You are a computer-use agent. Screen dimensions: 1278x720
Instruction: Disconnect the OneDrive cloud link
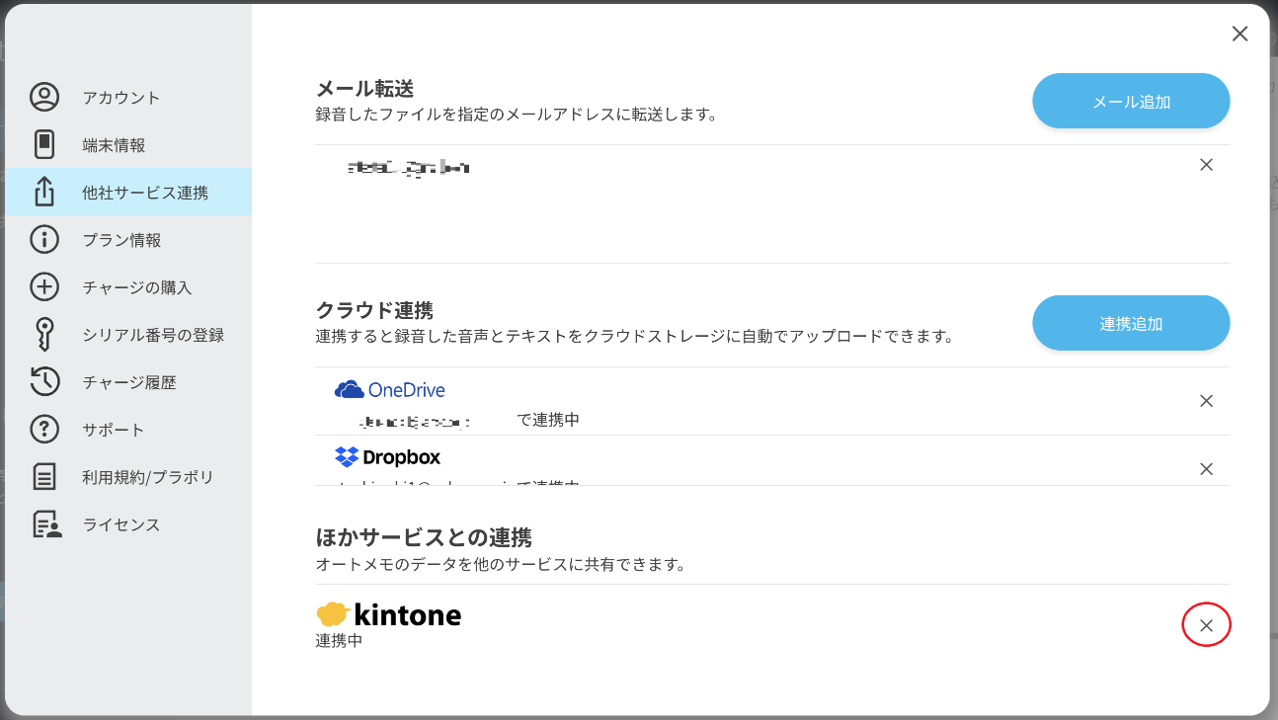pyautogui.click(x=1206, y=401)
